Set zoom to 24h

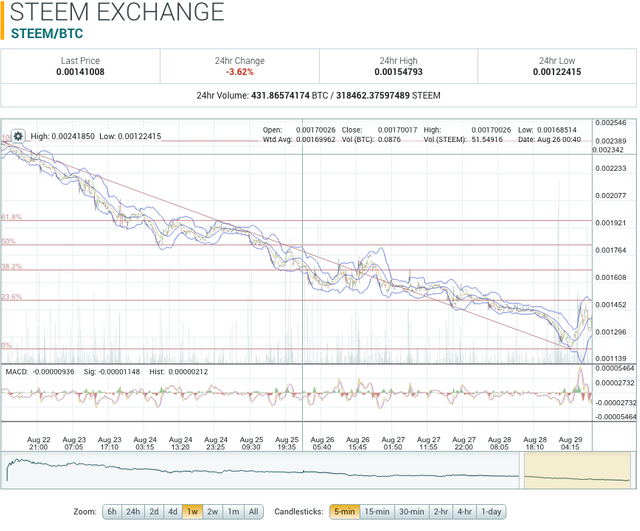click(x=133, y=512)
